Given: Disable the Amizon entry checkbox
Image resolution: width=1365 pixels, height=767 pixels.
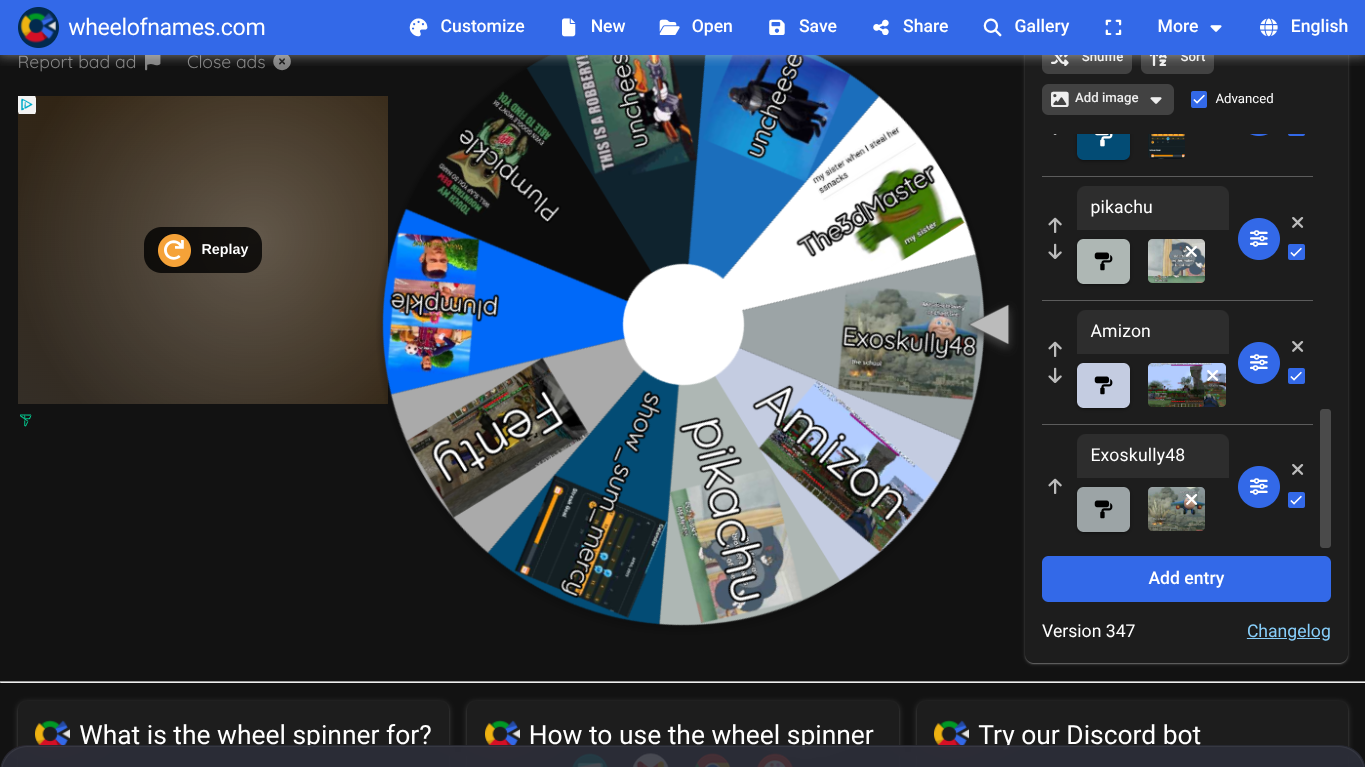Looking at the screenshot, I should 1297,377.
